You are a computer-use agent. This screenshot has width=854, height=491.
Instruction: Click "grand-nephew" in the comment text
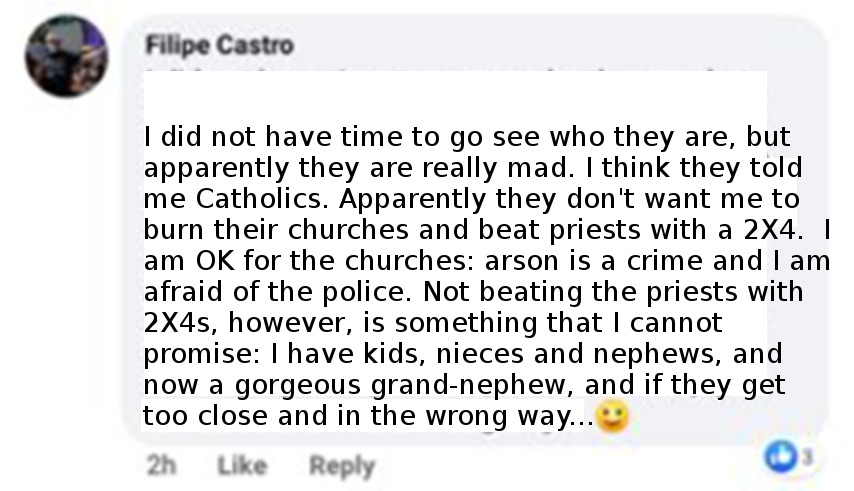(473, 386)
